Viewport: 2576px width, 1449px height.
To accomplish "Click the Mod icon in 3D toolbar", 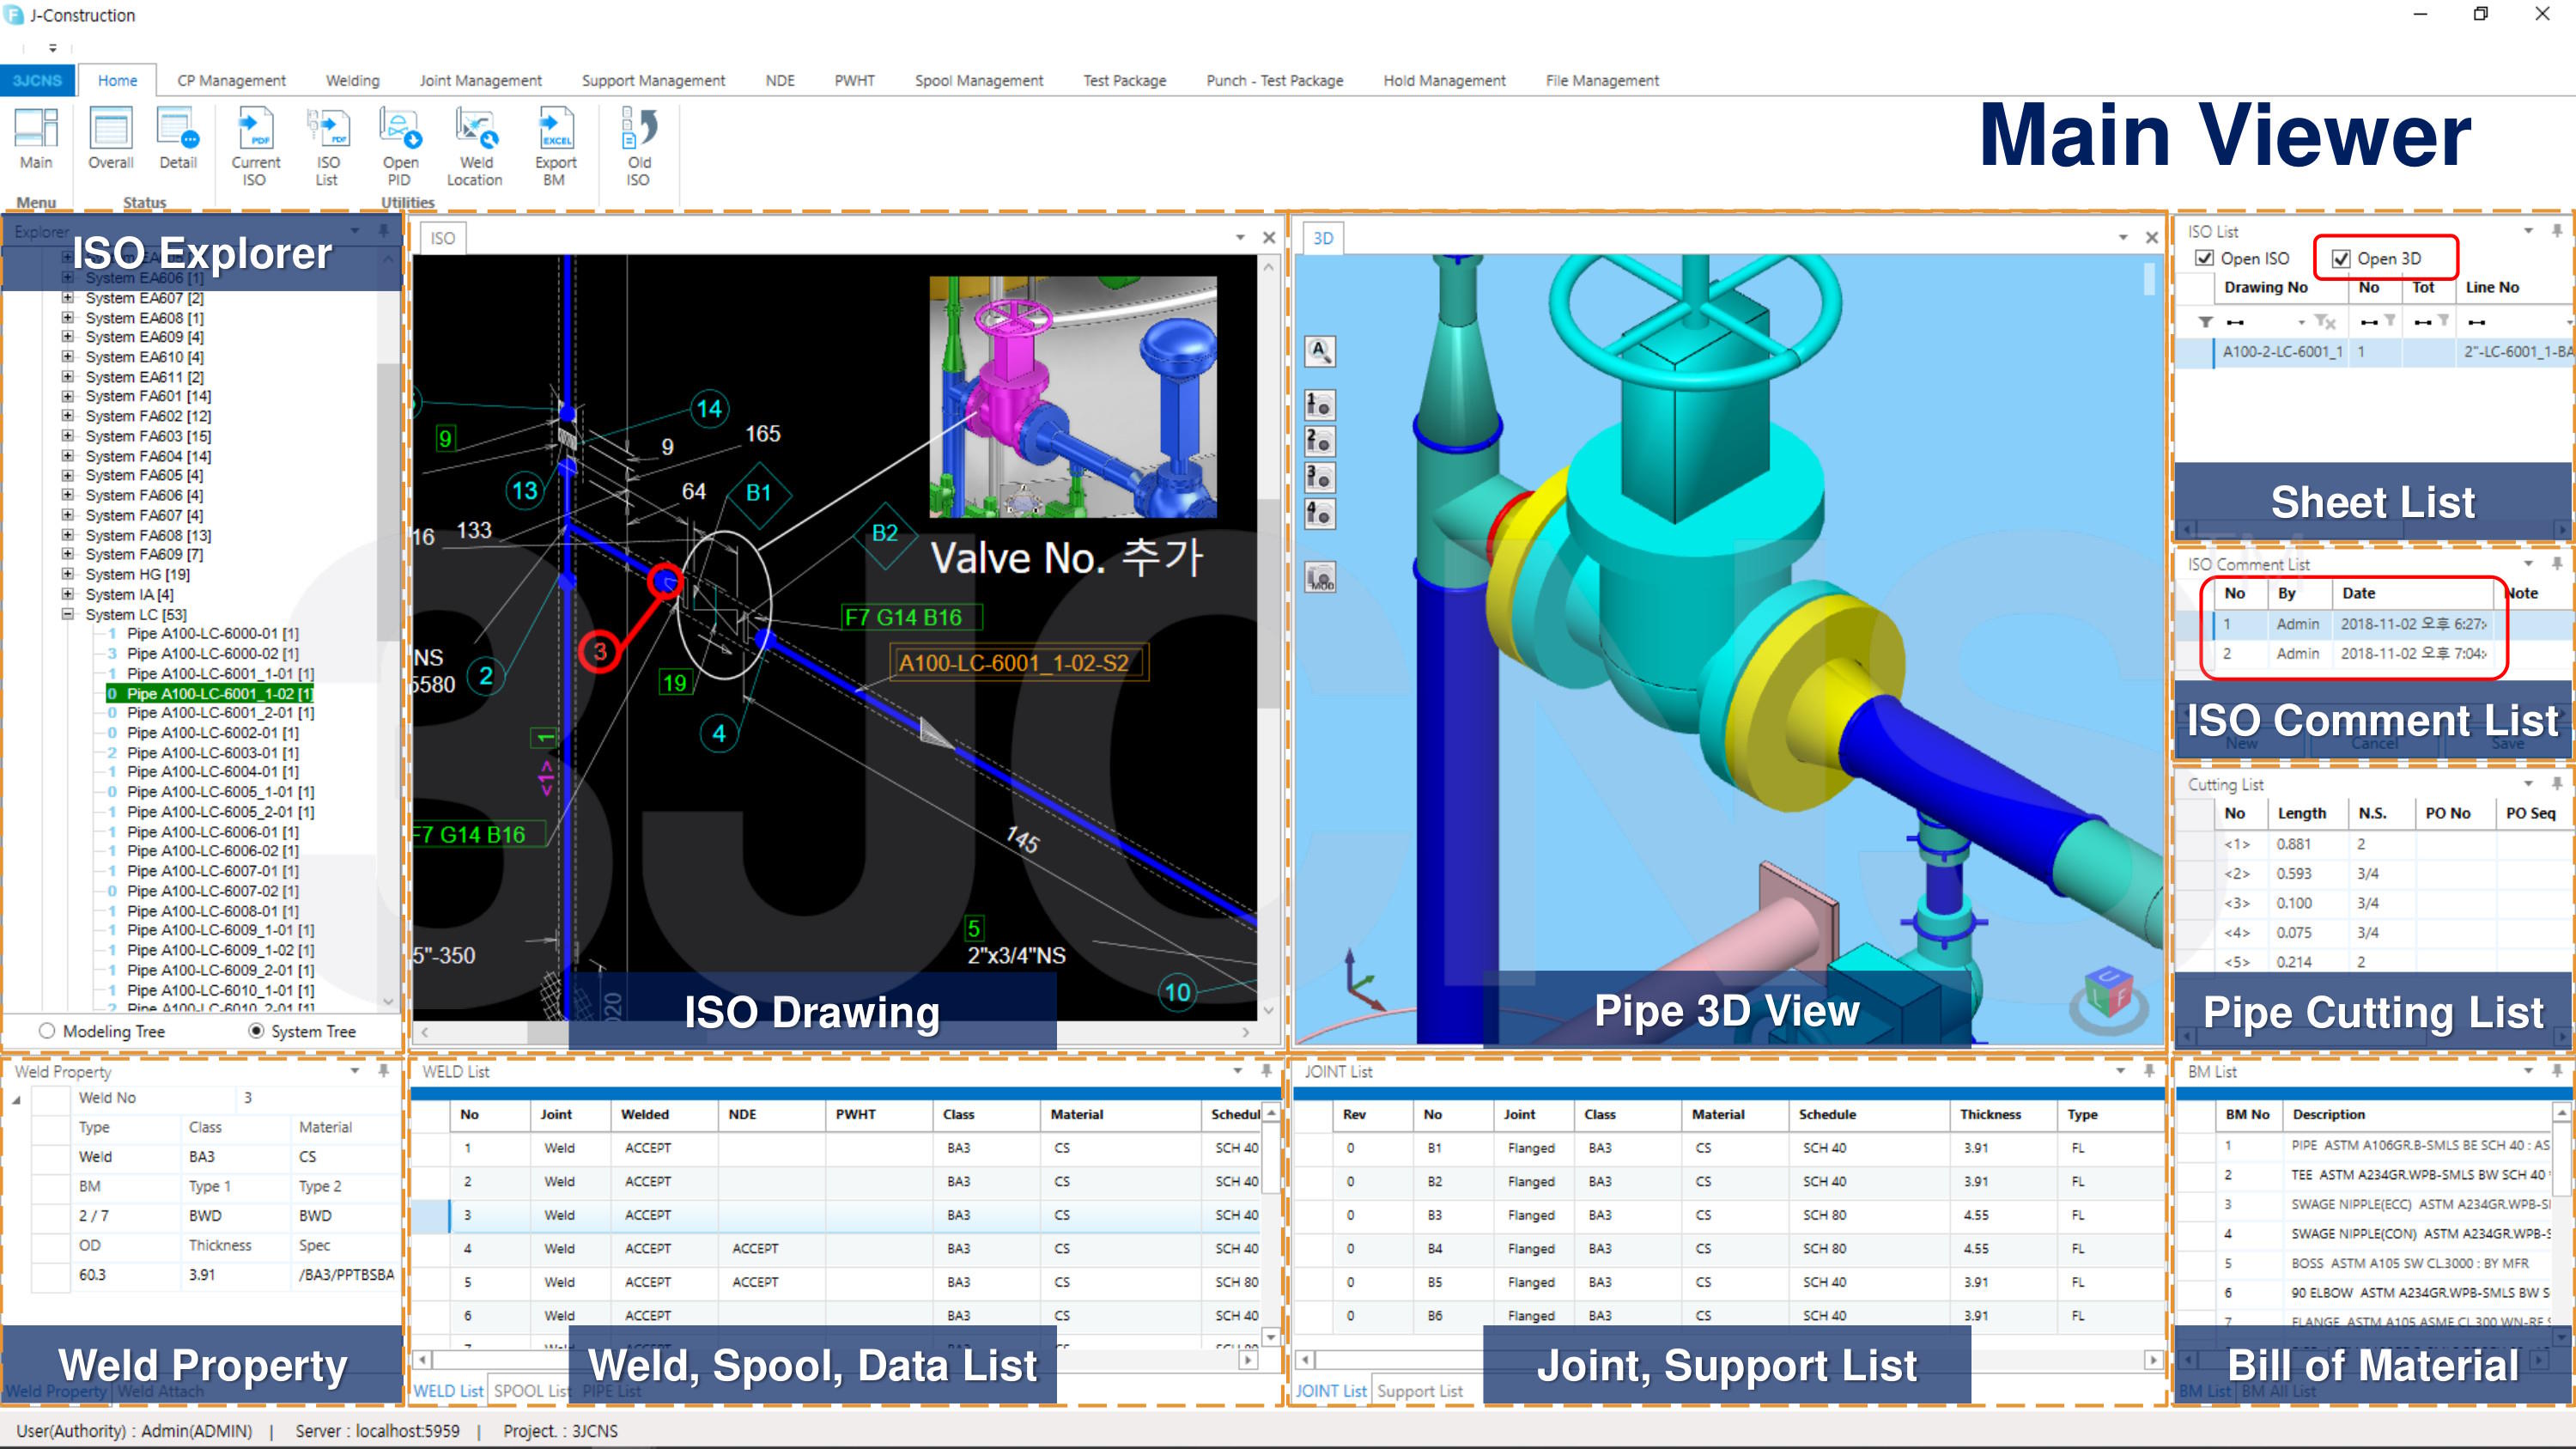I will pos(1320,577).
